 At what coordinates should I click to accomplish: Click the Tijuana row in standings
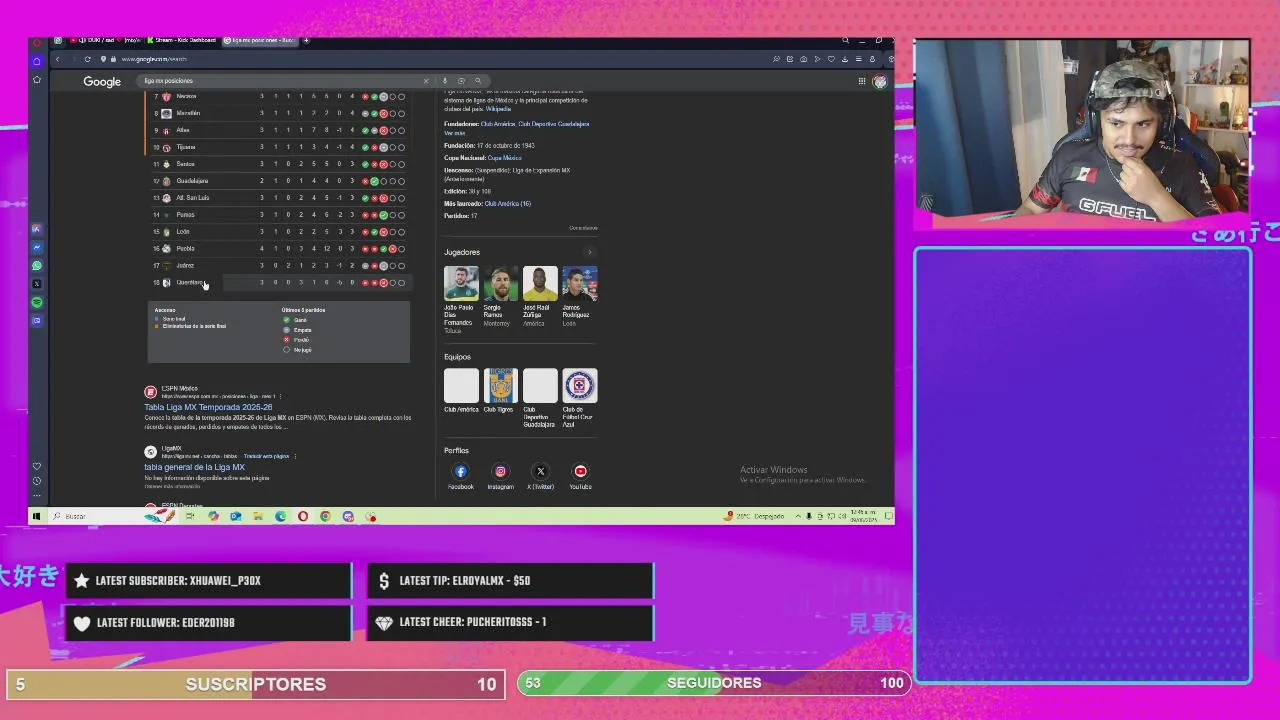279,147
